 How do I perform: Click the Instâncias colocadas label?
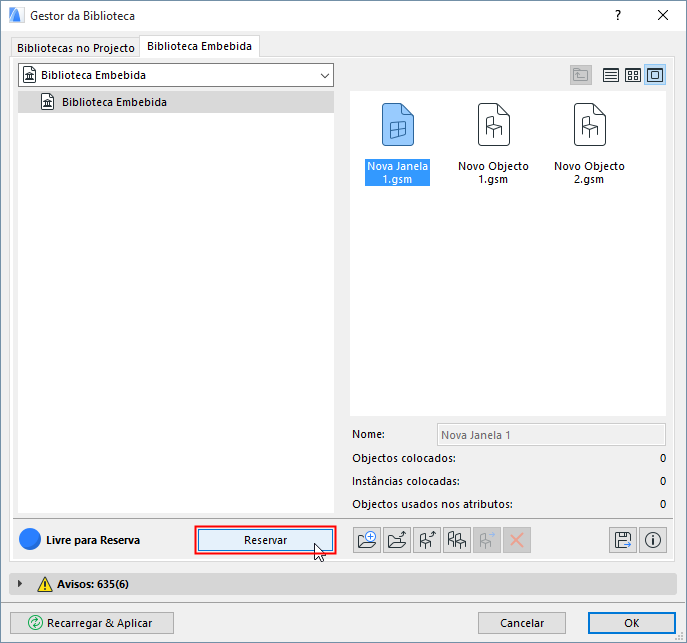coord(406,481)
